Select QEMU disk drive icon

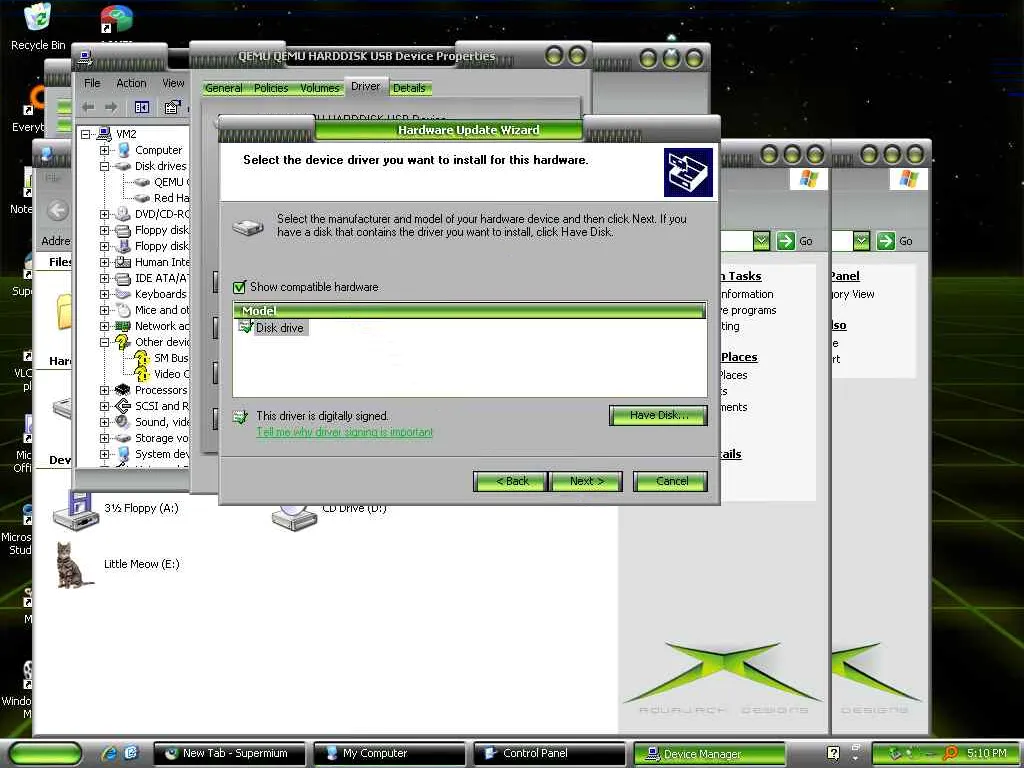142,182
